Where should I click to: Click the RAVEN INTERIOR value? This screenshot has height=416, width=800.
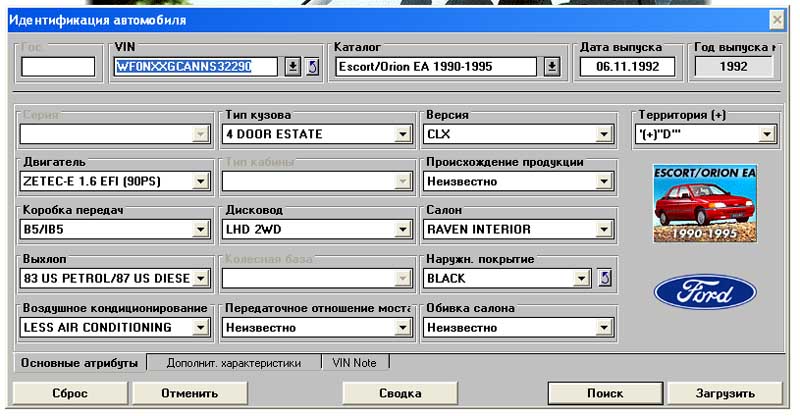tap(479, 229)
